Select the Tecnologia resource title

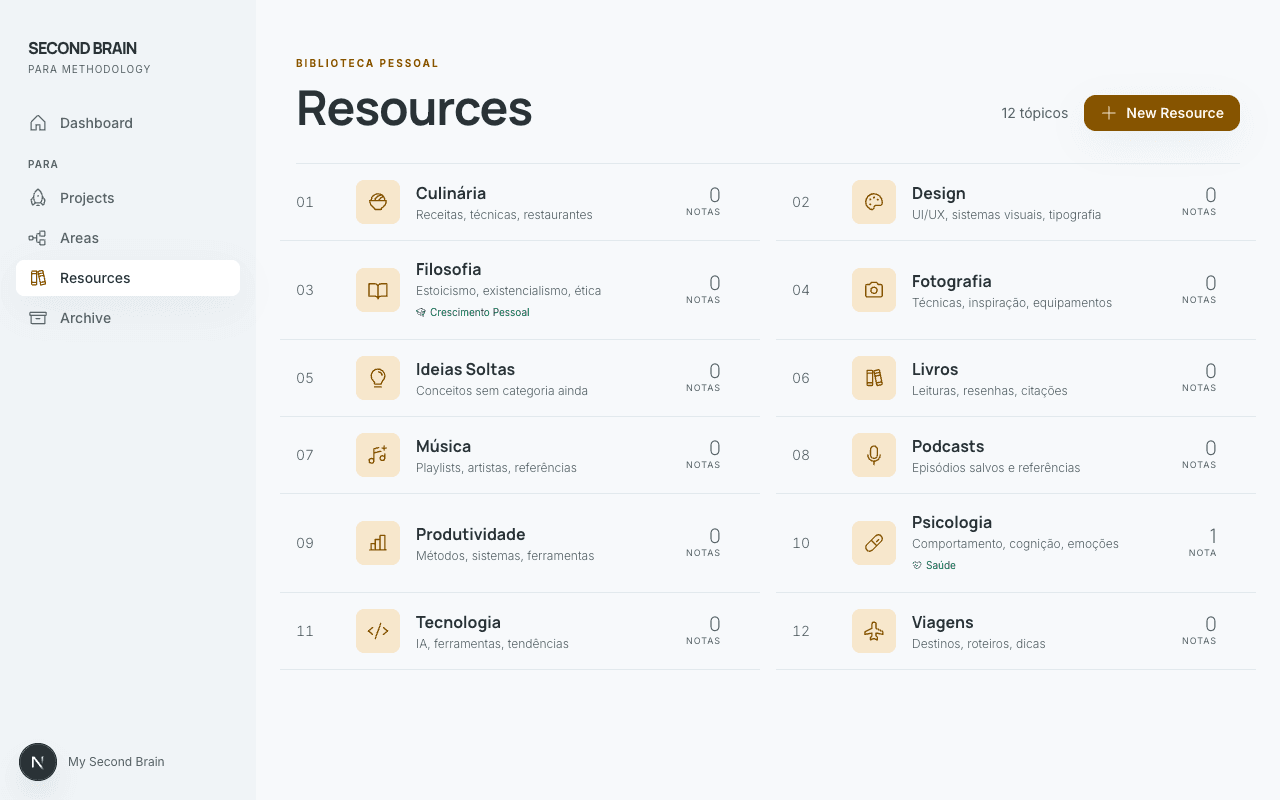(x=459, y=622)
